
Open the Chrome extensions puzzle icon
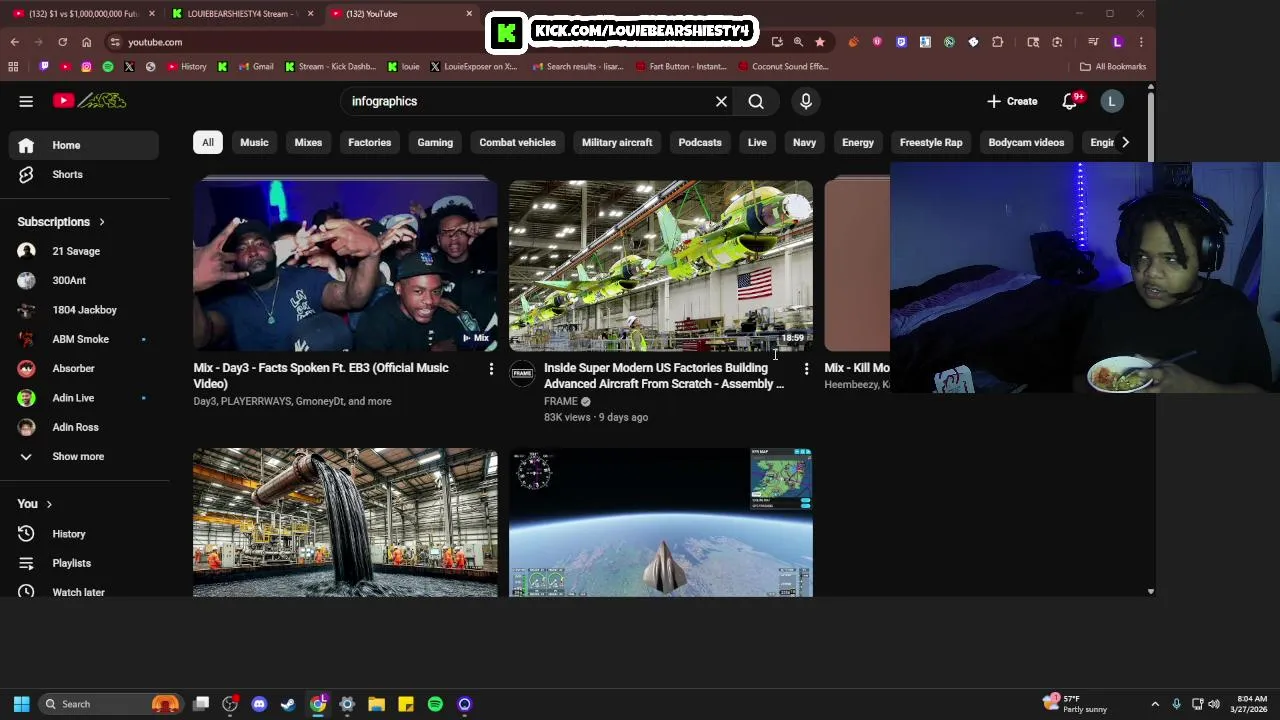[x=997, y=42]
